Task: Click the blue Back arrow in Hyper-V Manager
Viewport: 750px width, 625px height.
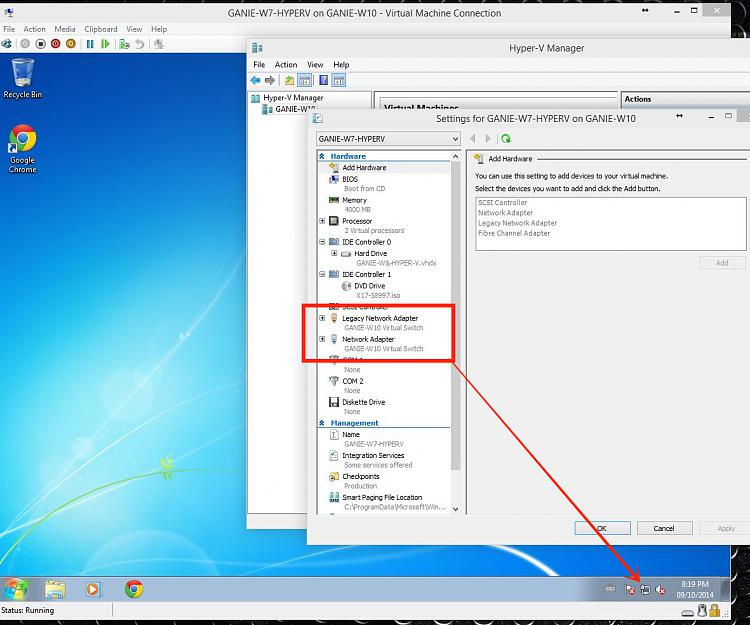Action: [255, 80]
